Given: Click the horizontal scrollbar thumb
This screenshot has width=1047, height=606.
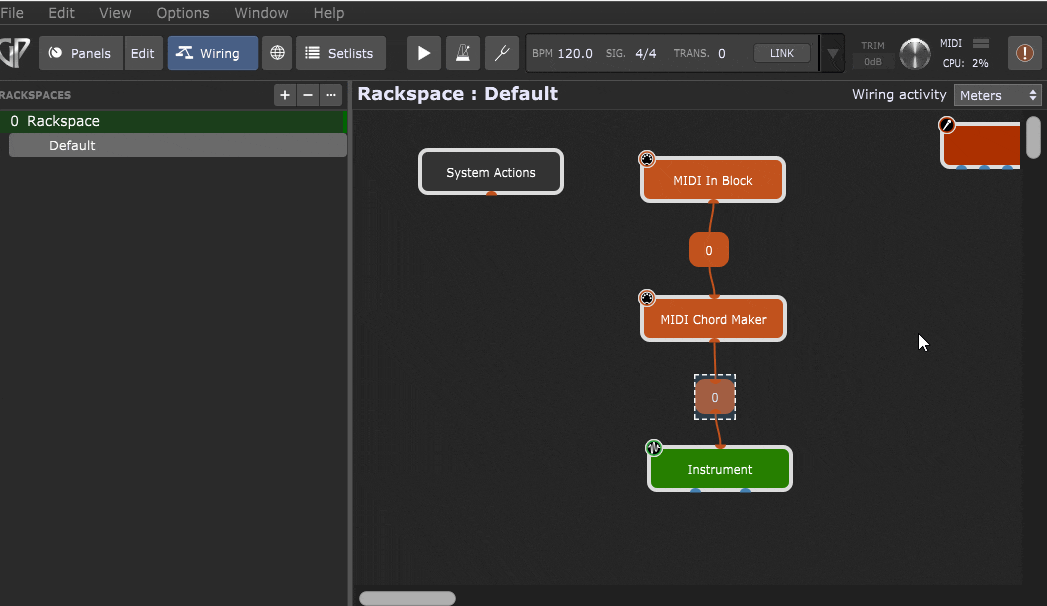Looking at the screenshot, I should pos(407,598).
